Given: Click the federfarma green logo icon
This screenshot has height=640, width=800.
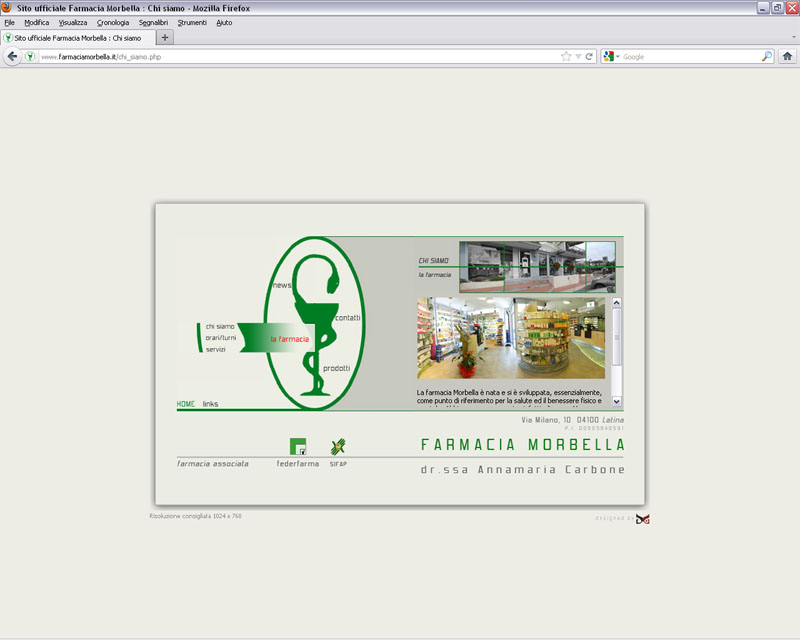Looking at the screenshot, I should click(298, 446).
